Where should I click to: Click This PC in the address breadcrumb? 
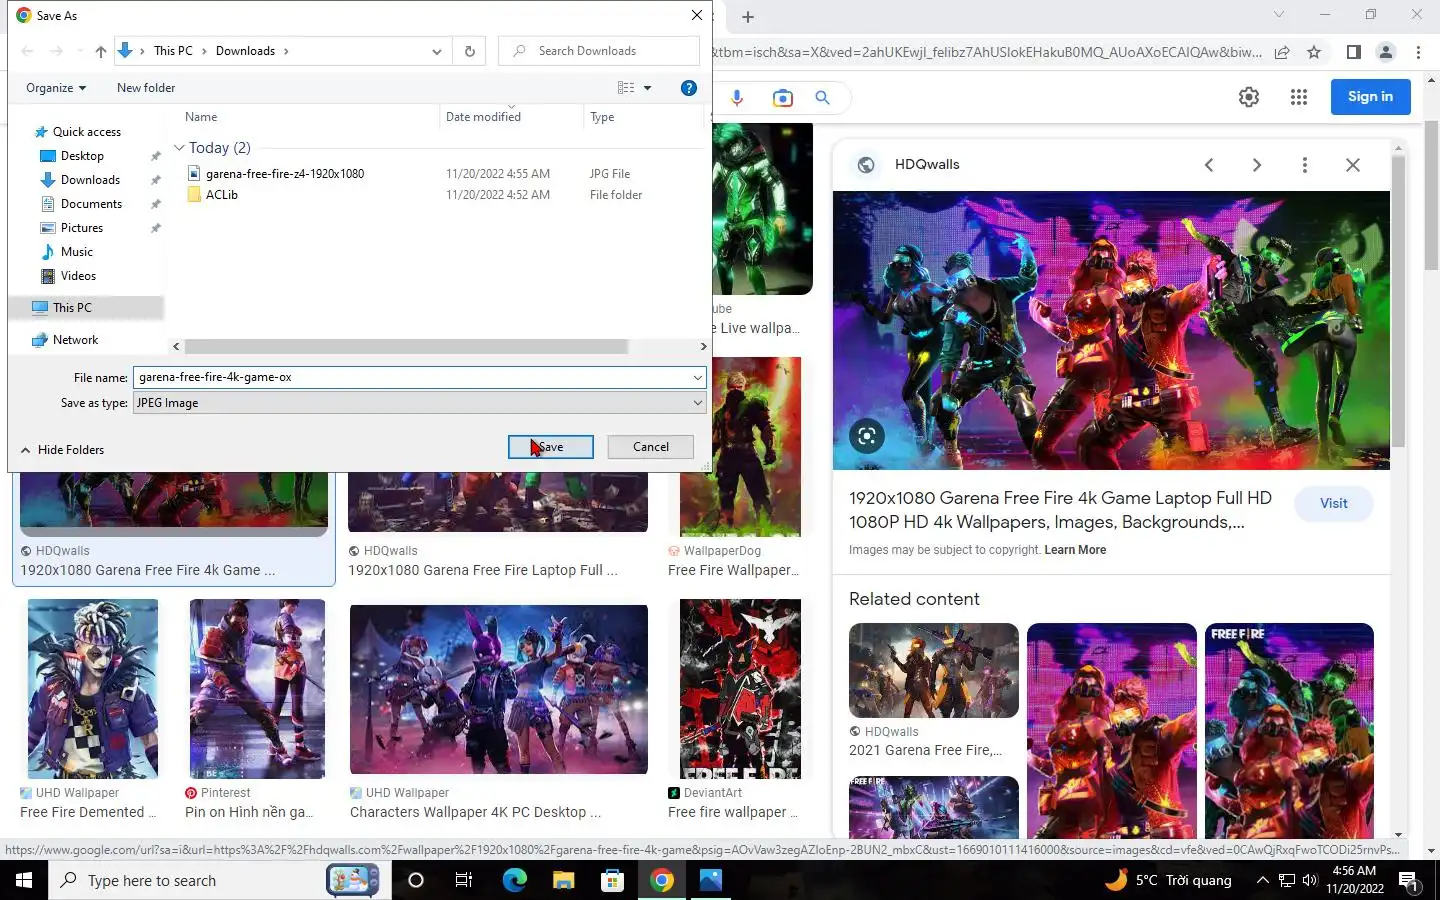pyautogui.click(x=173, y=51)
